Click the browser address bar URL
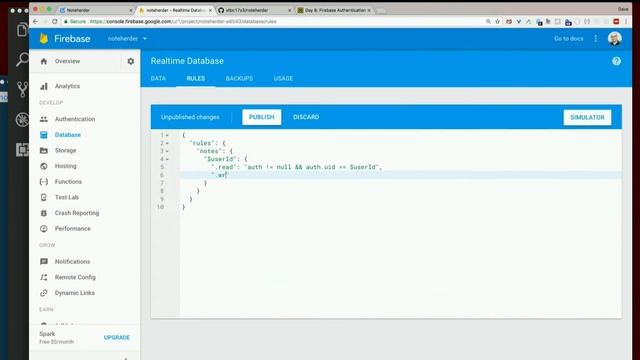 coord(183,21)
